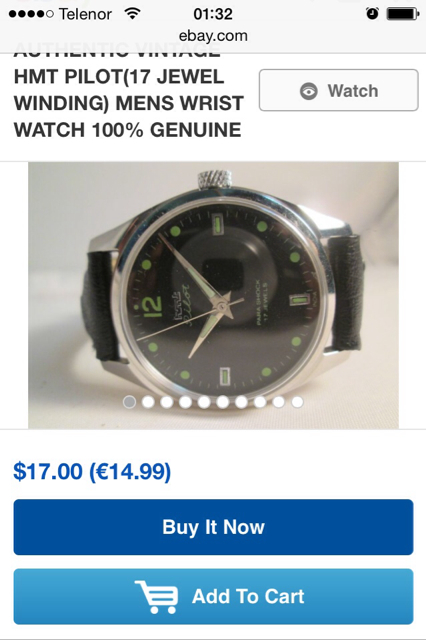Tap the shopping cart icon
Screen dimensions: 426x640
click(157, 597)
